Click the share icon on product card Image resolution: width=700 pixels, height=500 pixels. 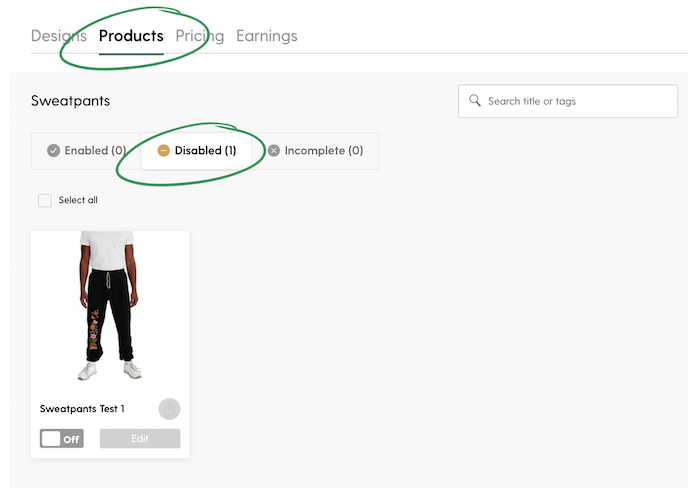click(x=169, y=409)
